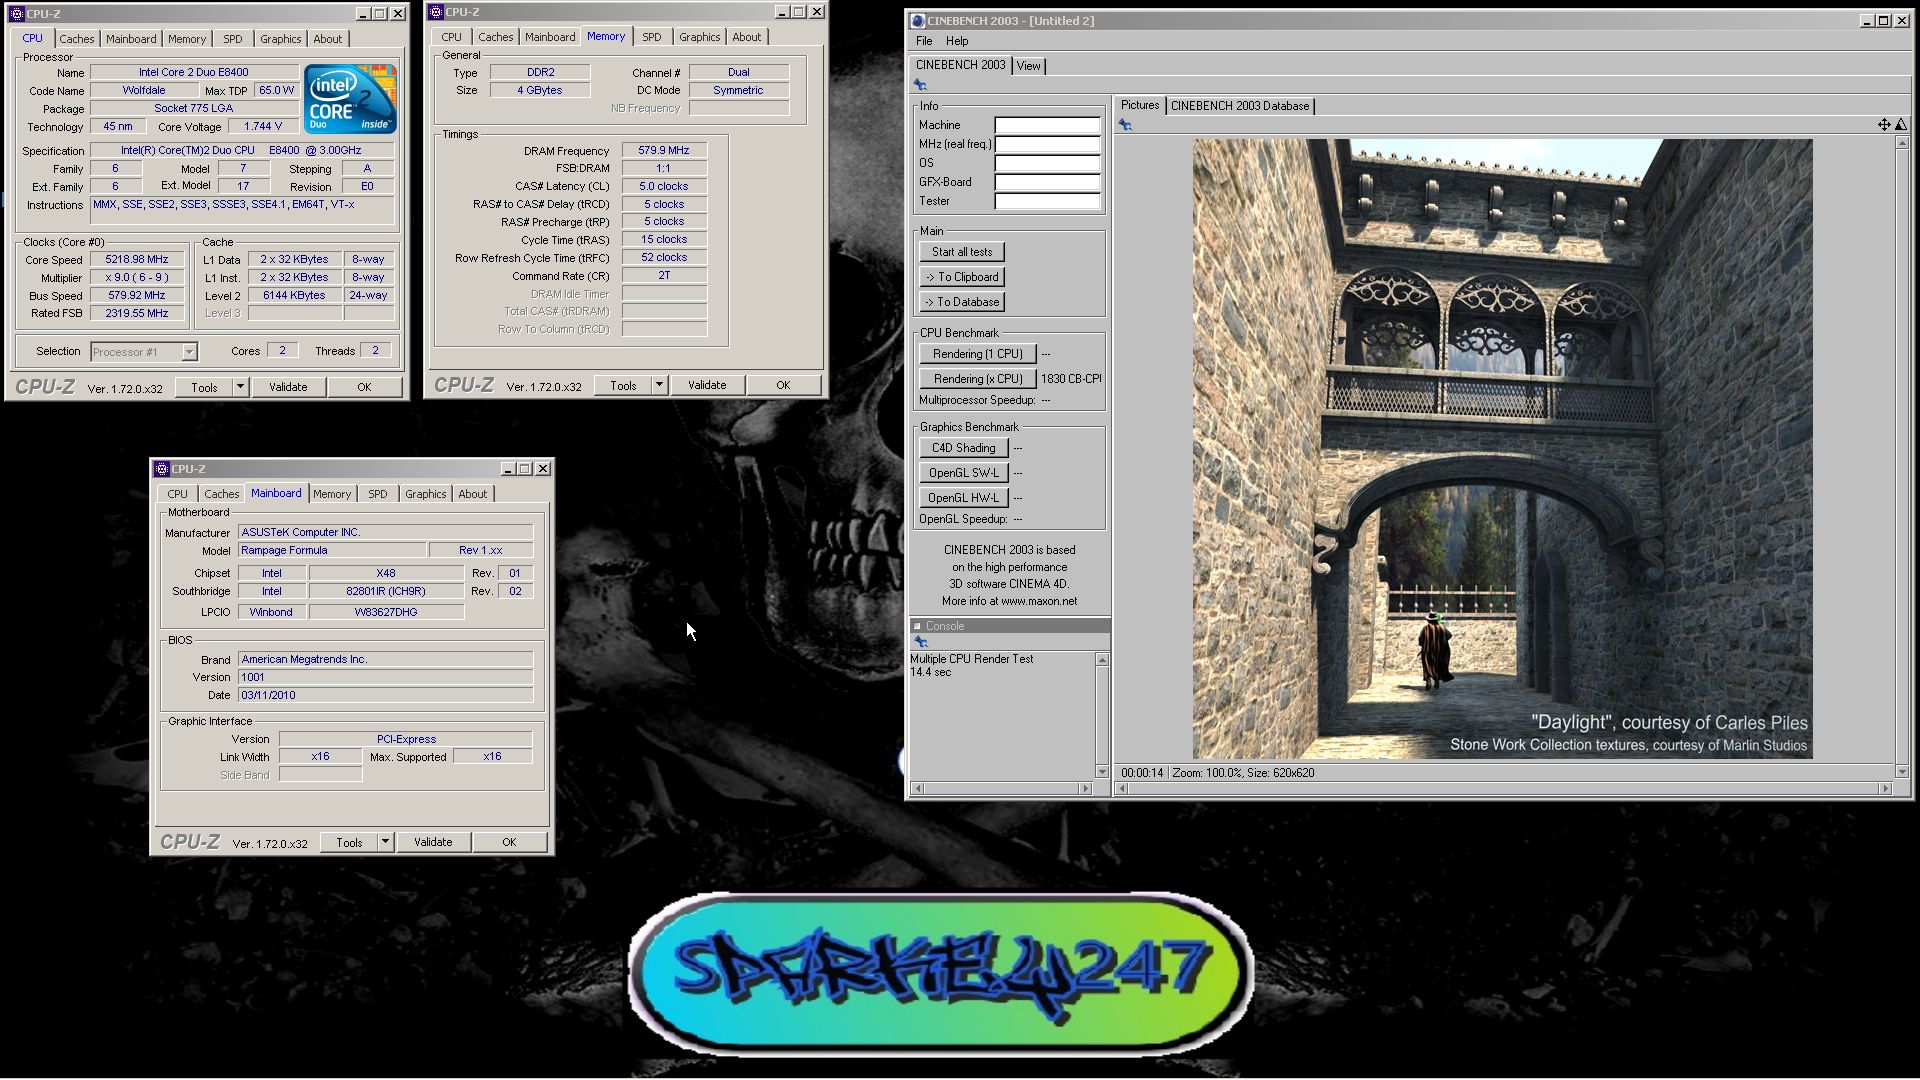The width and height of the screenshot is (1920, 1080).
Task: Start the C4D Shading benchmark
Action: pos(963,448)
